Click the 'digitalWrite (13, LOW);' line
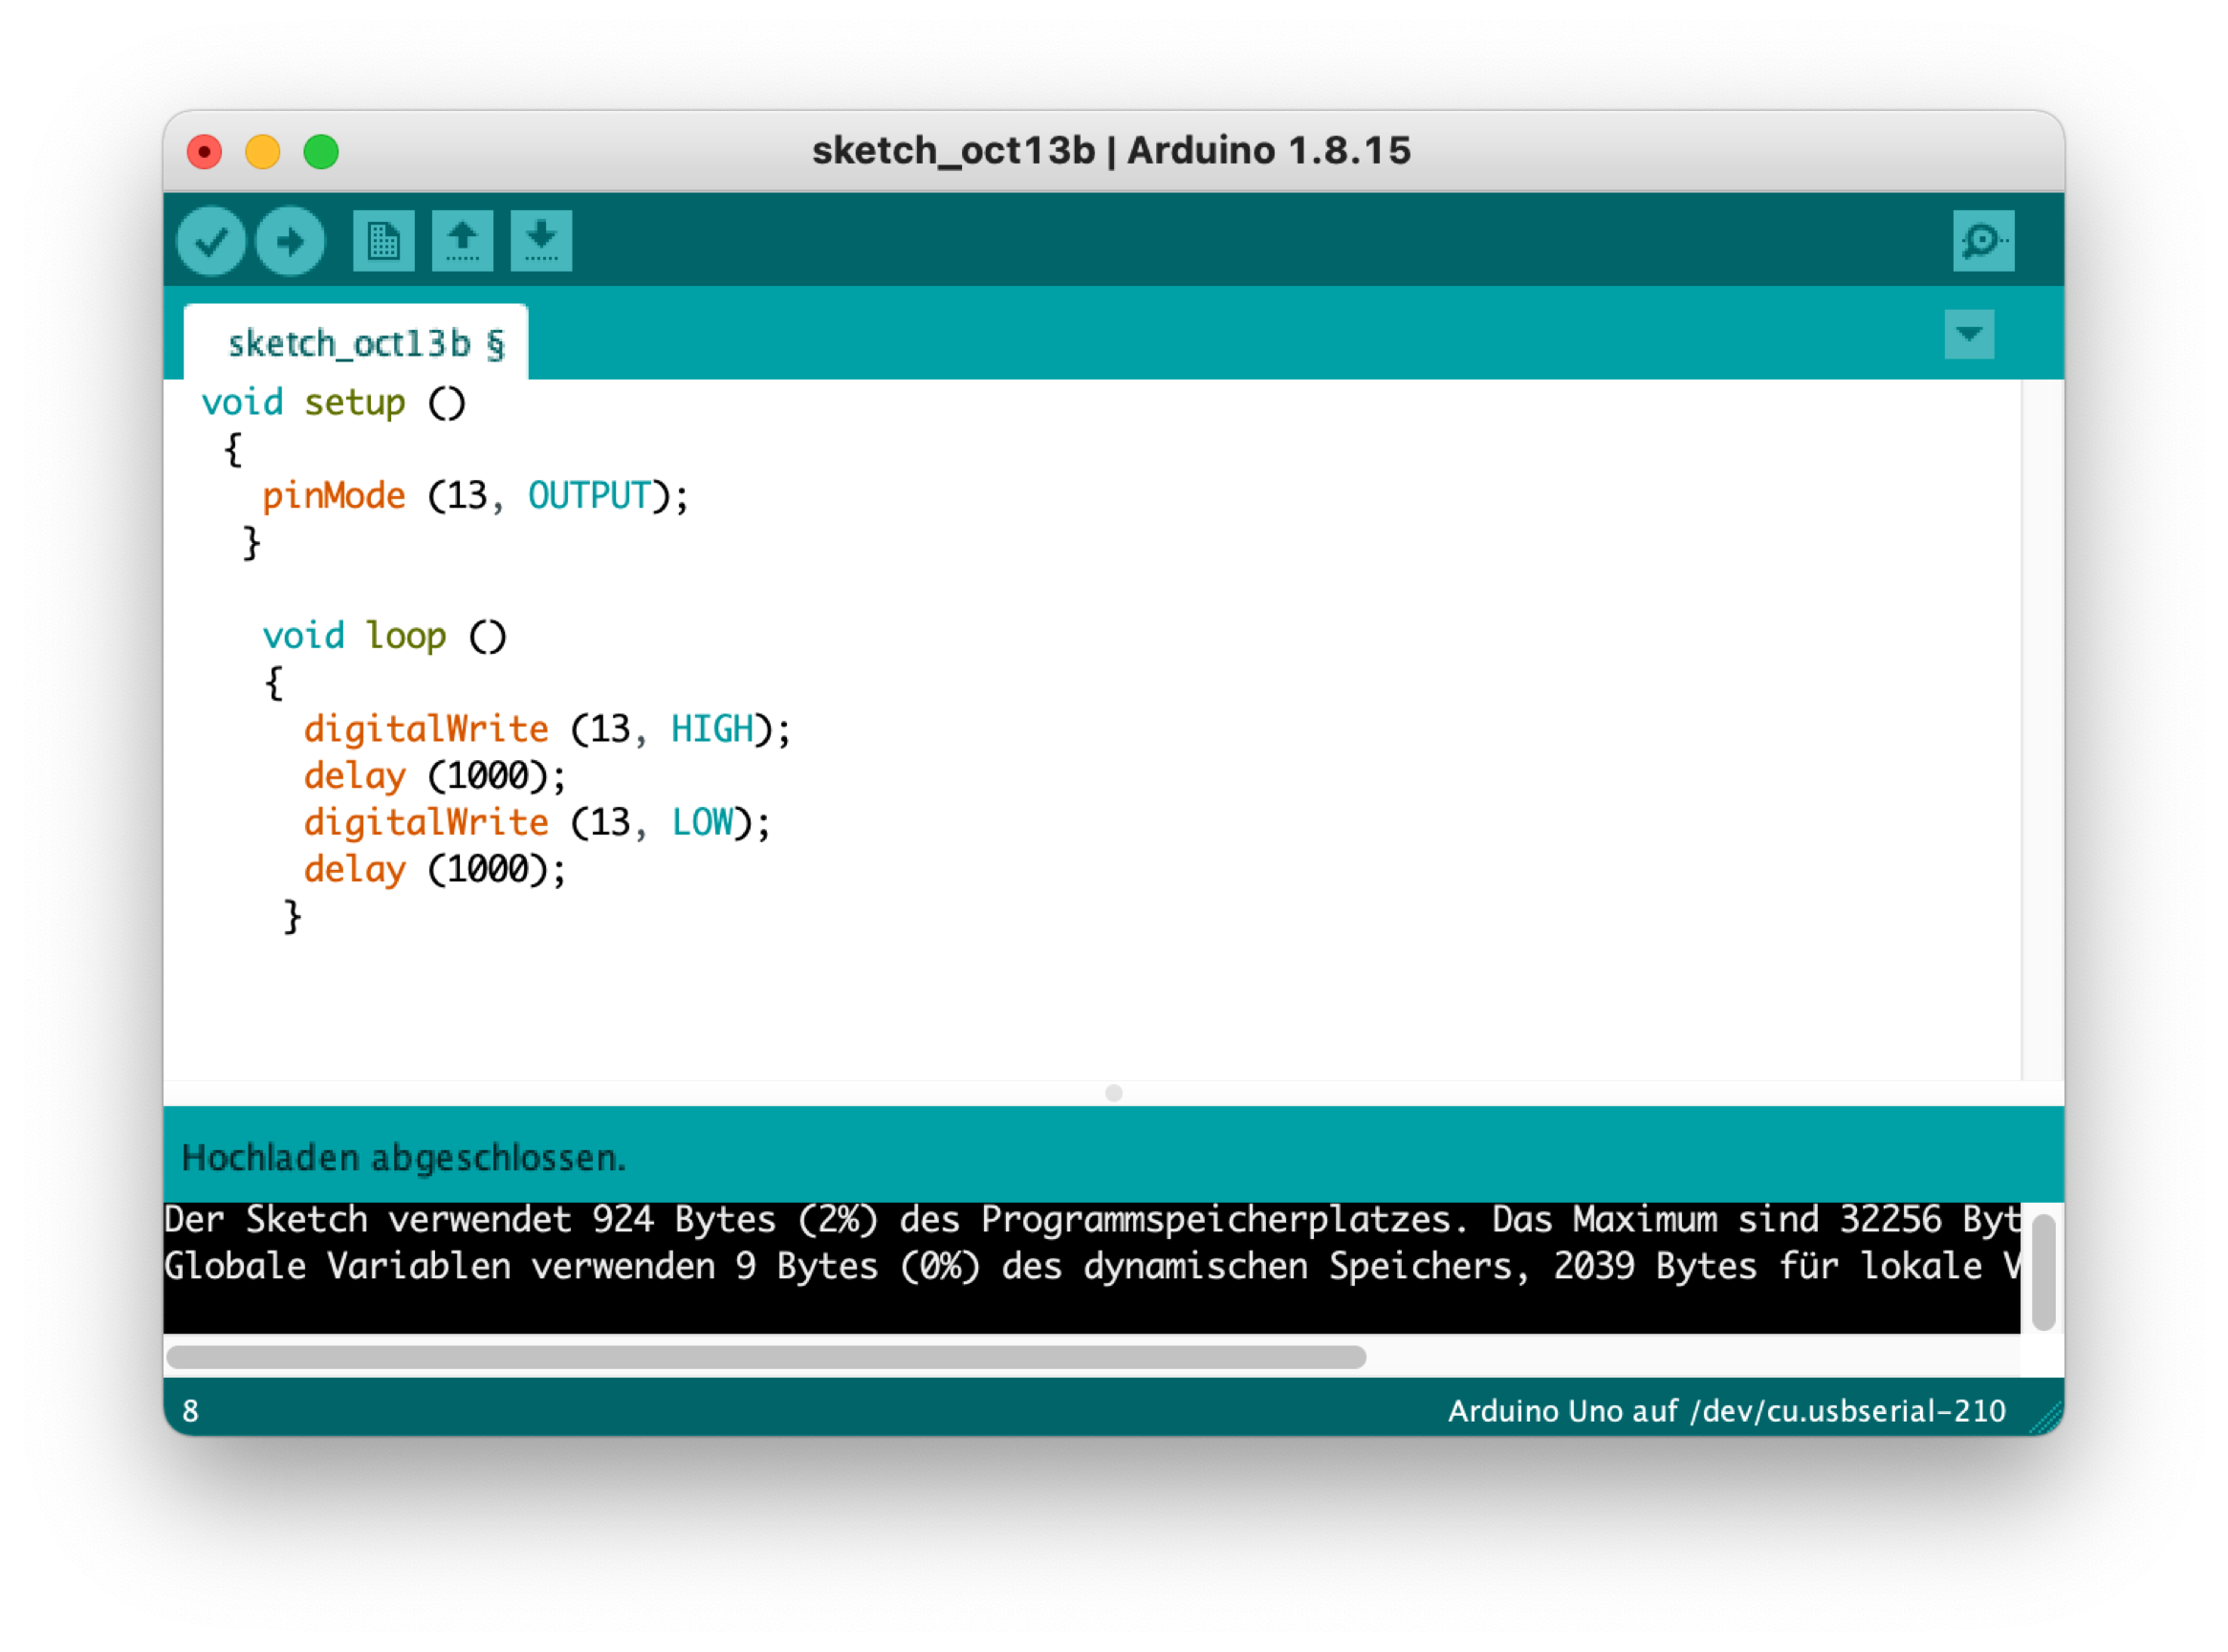Viewport: 2228px width, 1652px height. (537, 823)
